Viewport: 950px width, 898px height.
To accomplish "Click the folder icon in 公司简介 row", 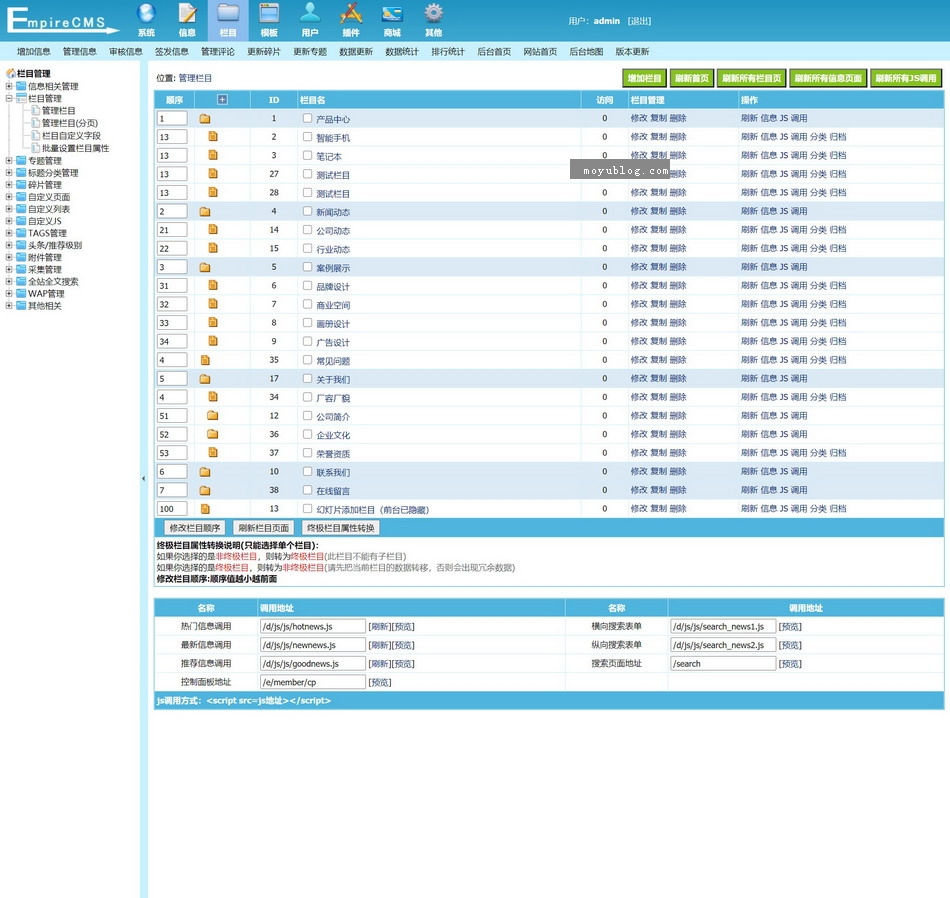I will click(x=213, y=416).
